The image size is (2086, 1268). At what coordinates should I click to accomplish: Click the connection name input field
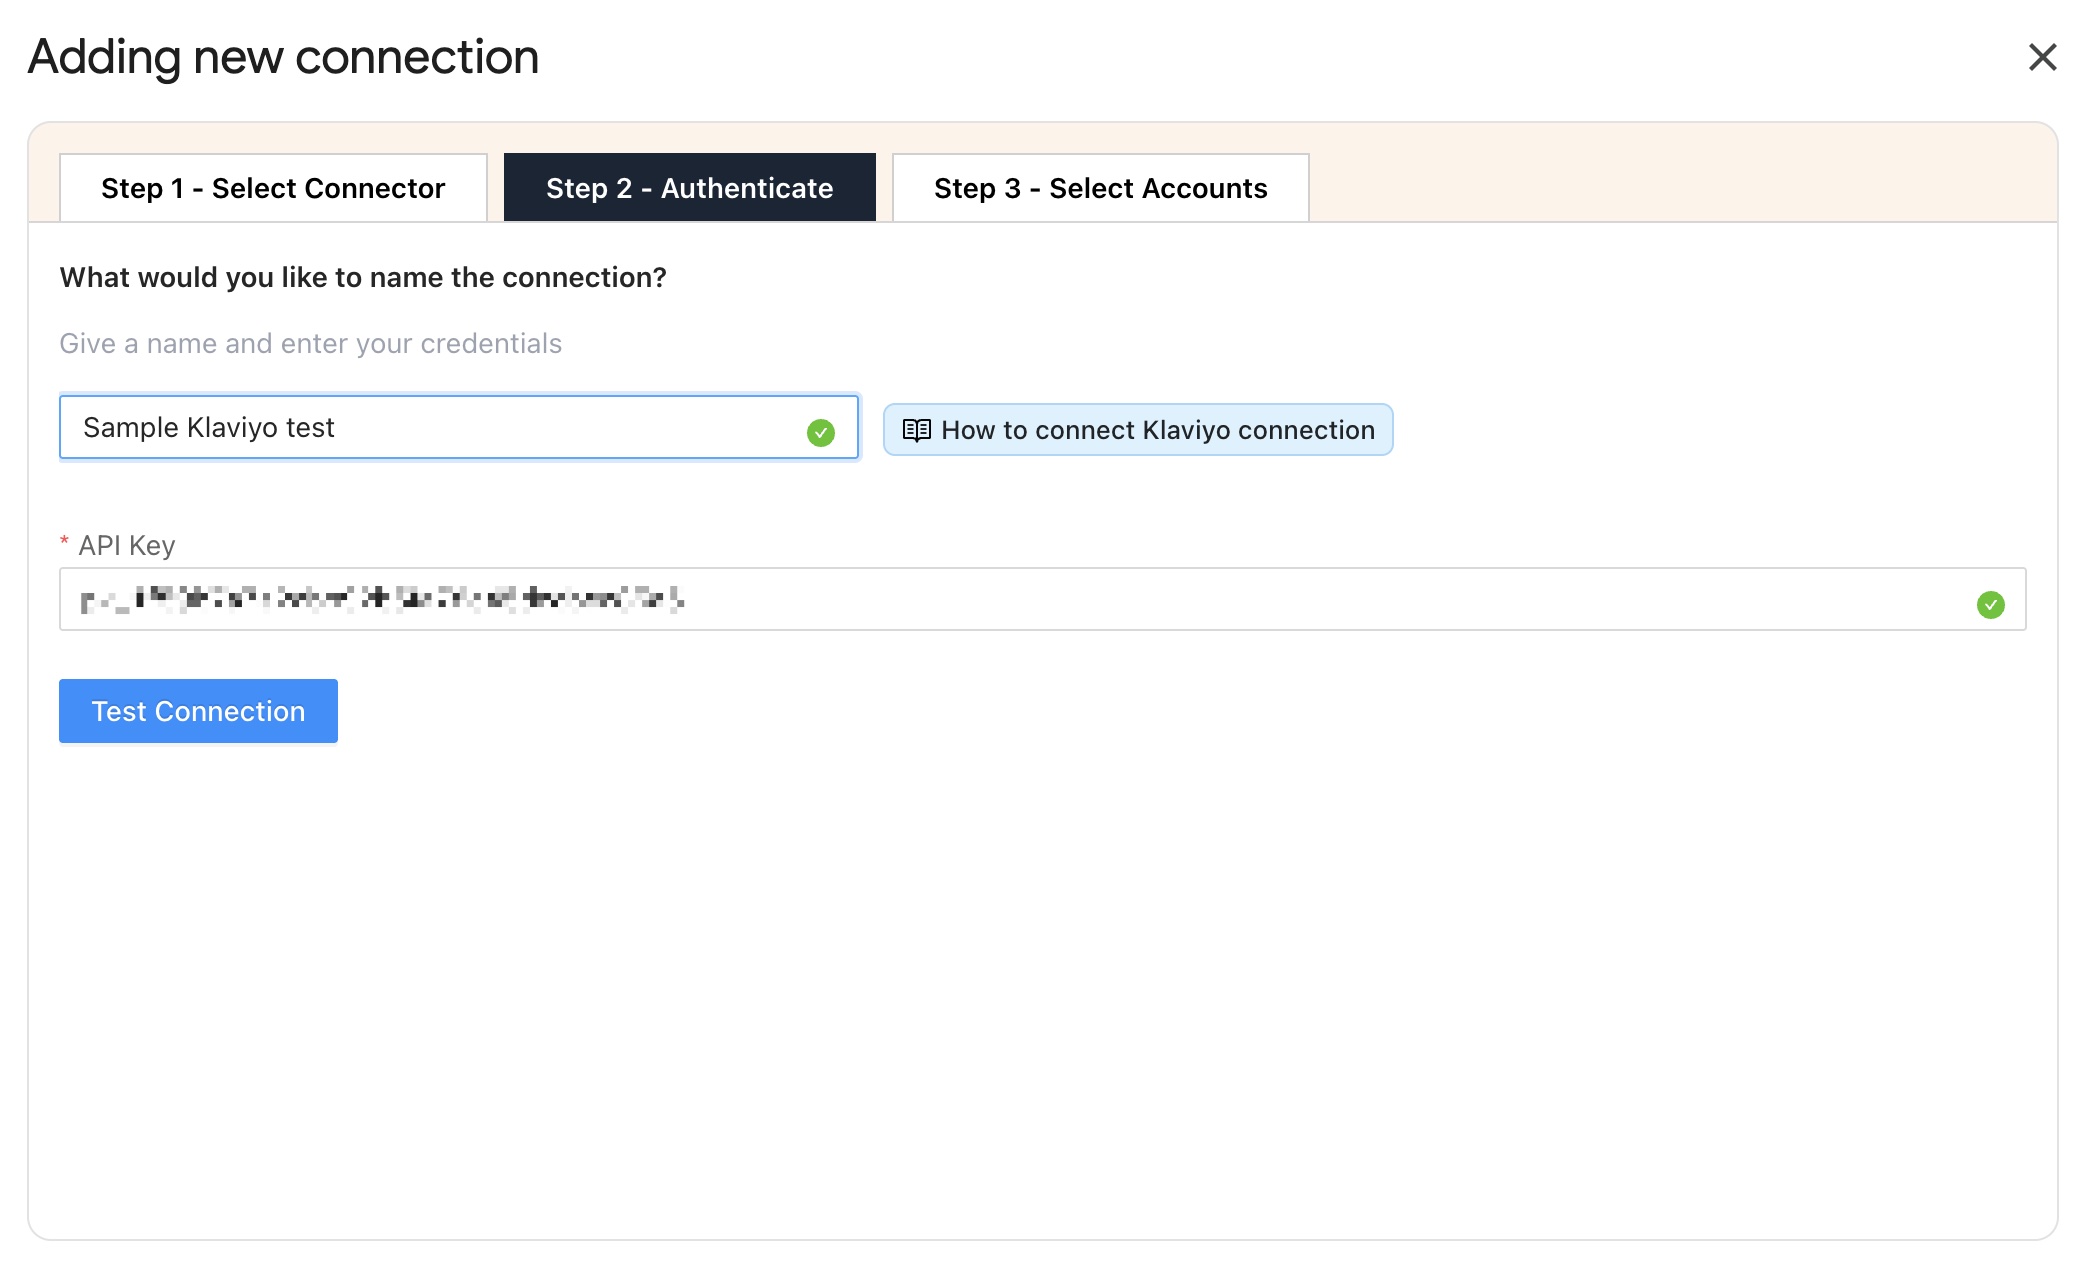pyautogui.click(x=459, y=427)
